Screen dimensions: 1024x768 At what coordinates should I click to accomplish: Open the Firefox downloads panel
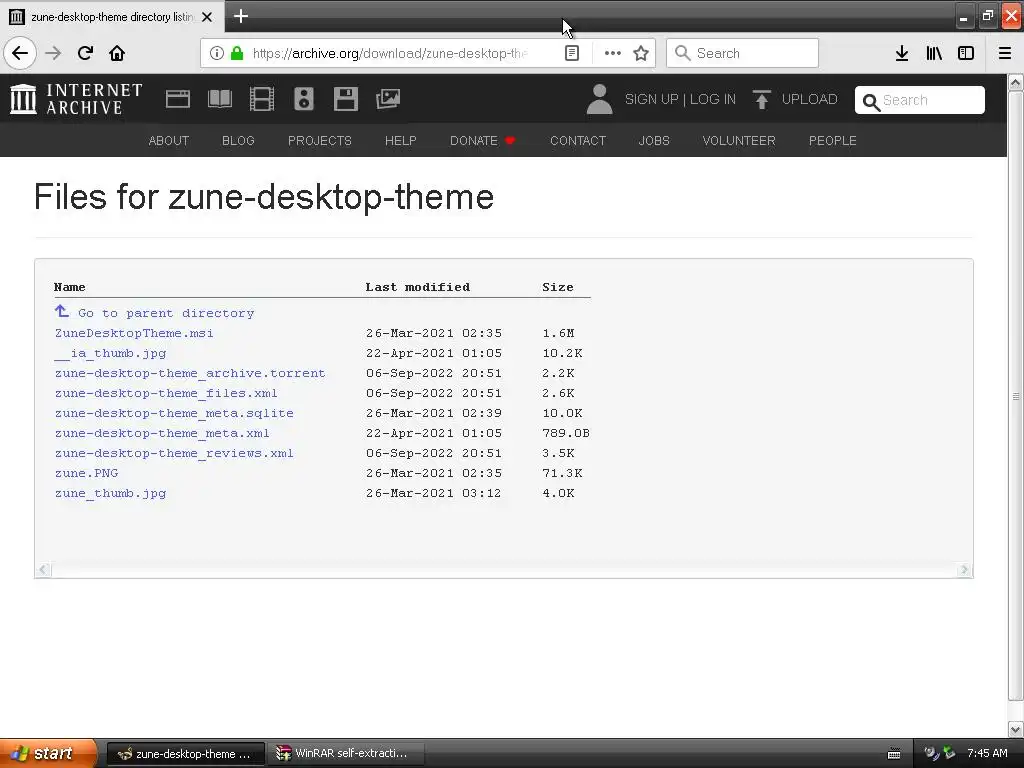point(901,53)
